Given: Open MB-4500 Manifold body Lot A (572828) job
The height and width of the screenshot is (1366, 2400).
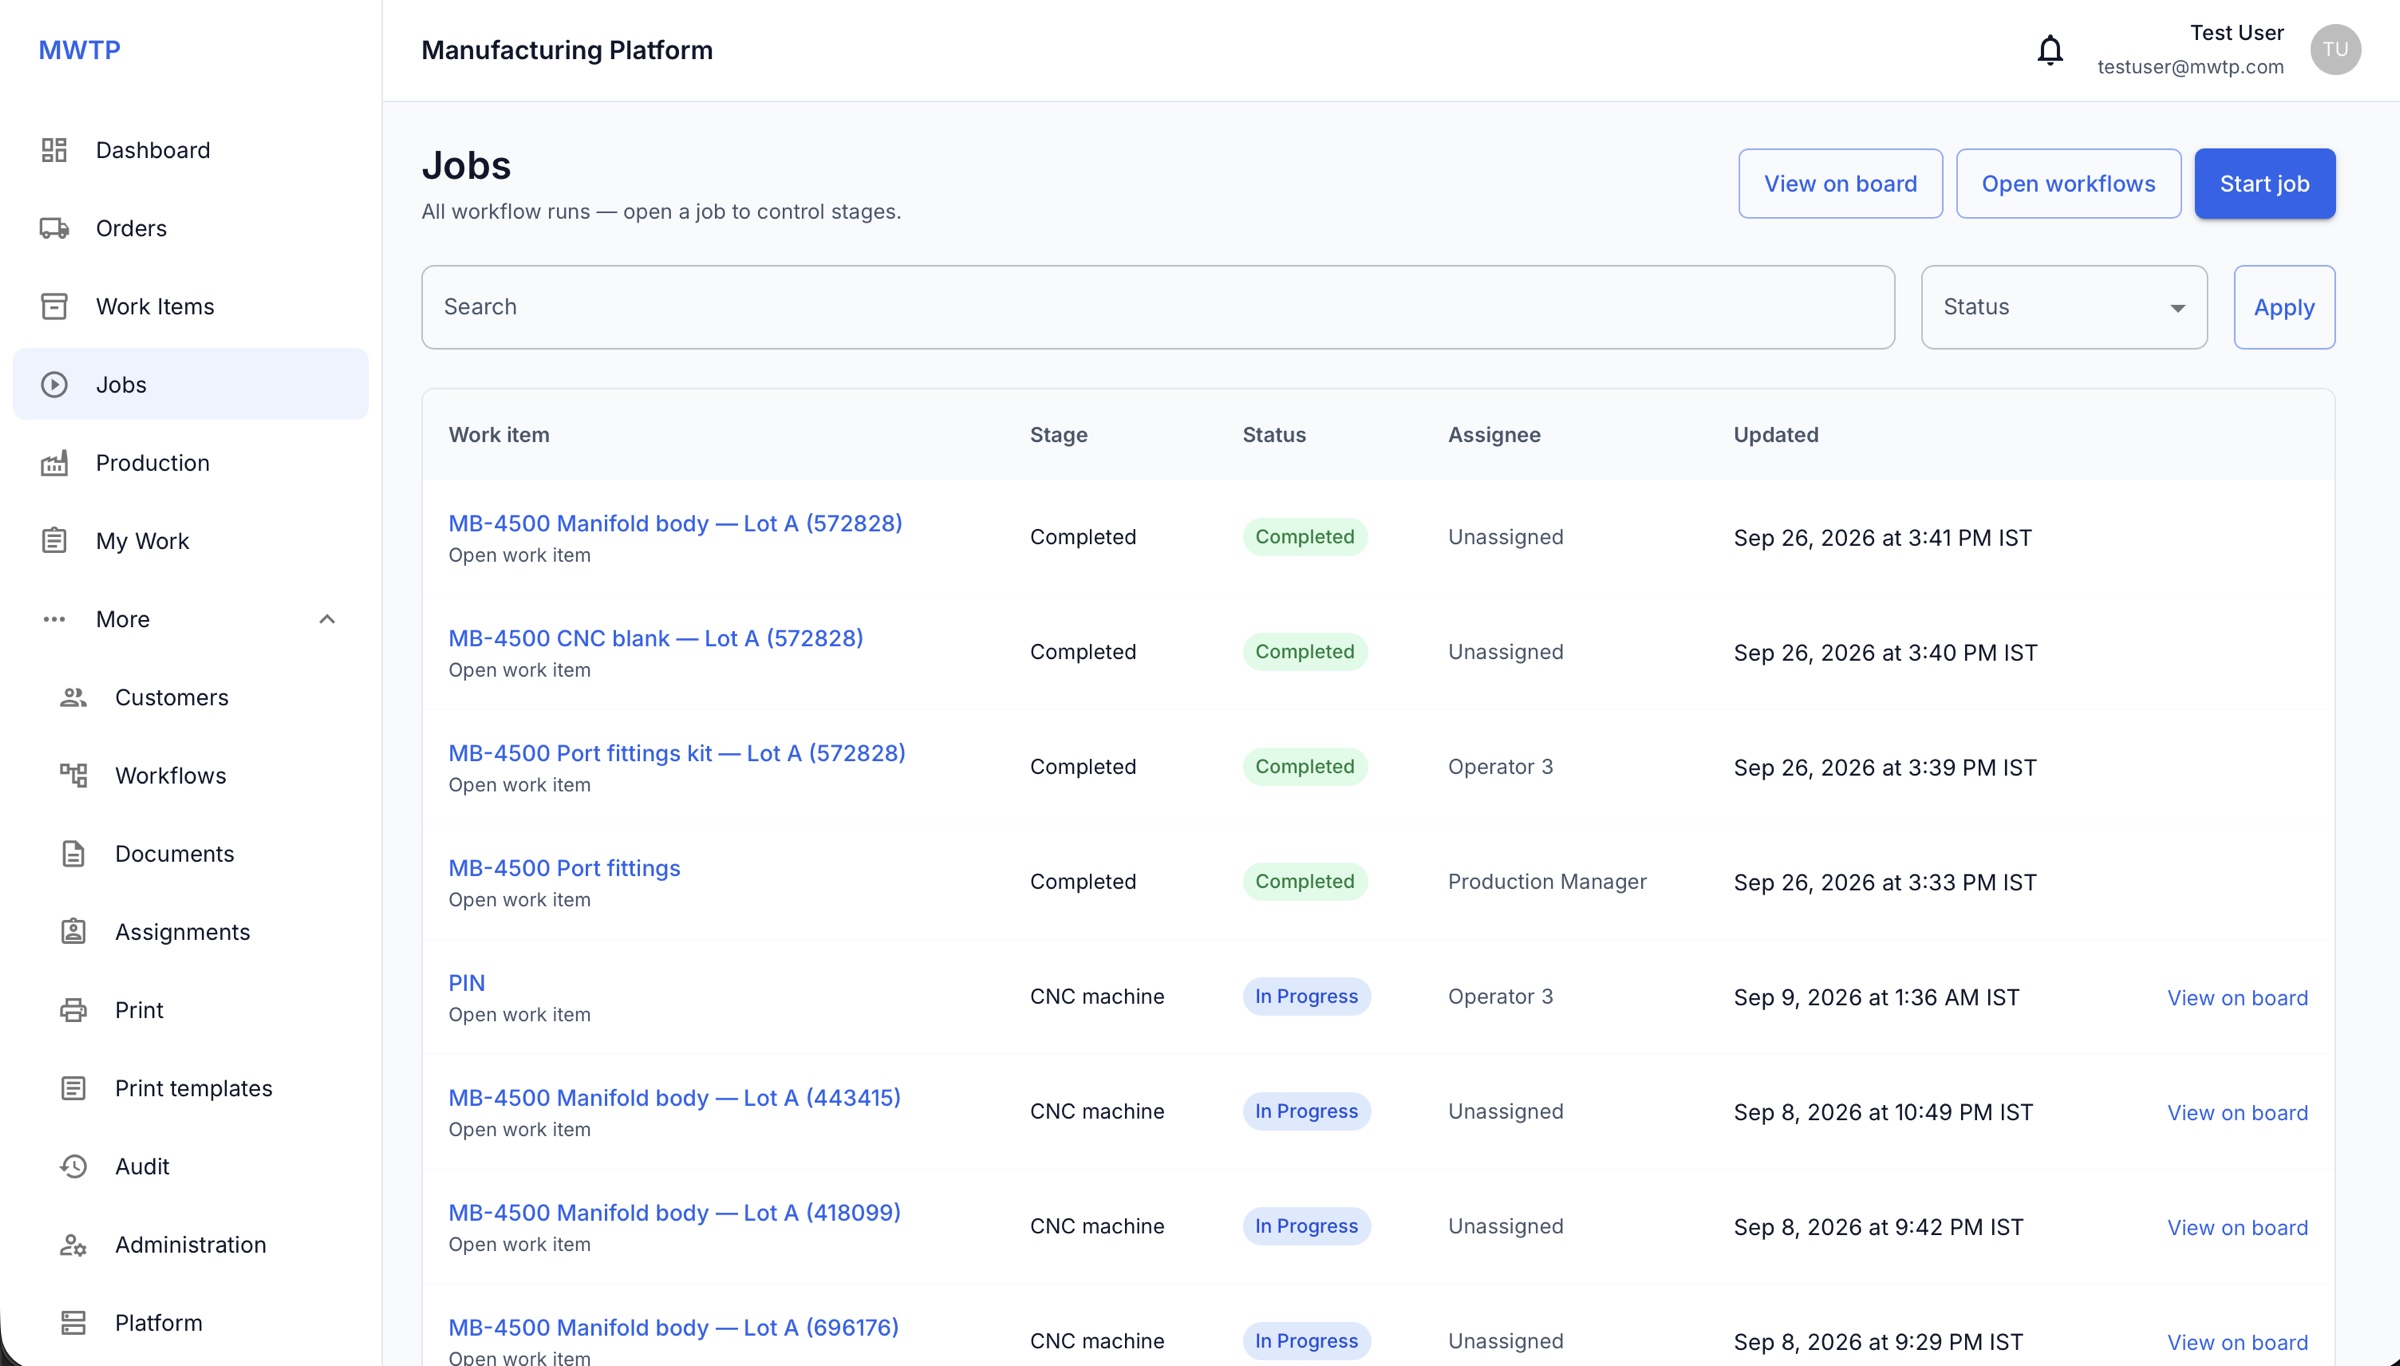Looking at the screenshot, I should (675, 523).
